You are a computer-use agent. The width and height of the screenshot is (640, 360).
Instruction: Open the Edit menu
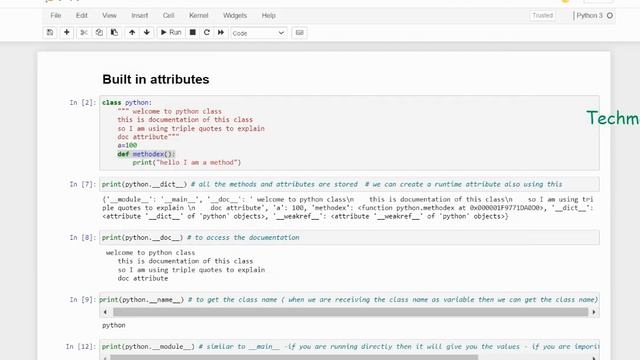point(82,16)
